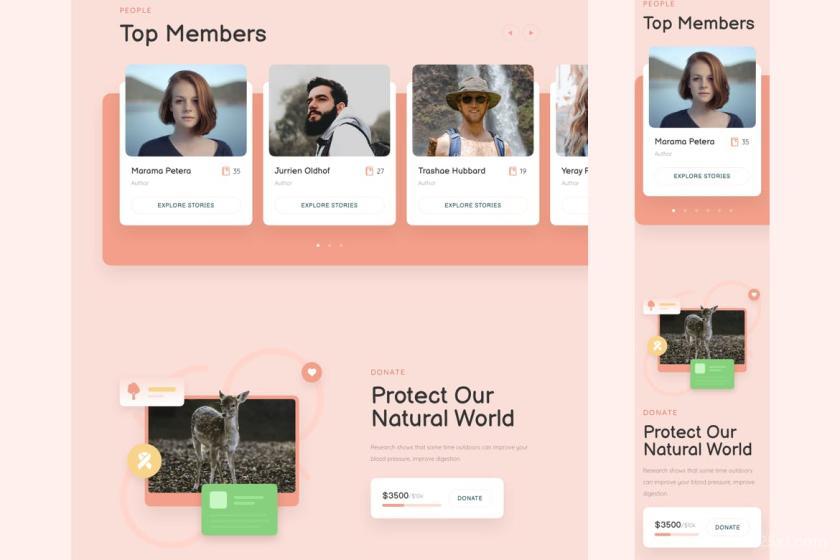Select the second carousel dot under desktop member cards
This screenshot has height=560, width=840.
329,245
